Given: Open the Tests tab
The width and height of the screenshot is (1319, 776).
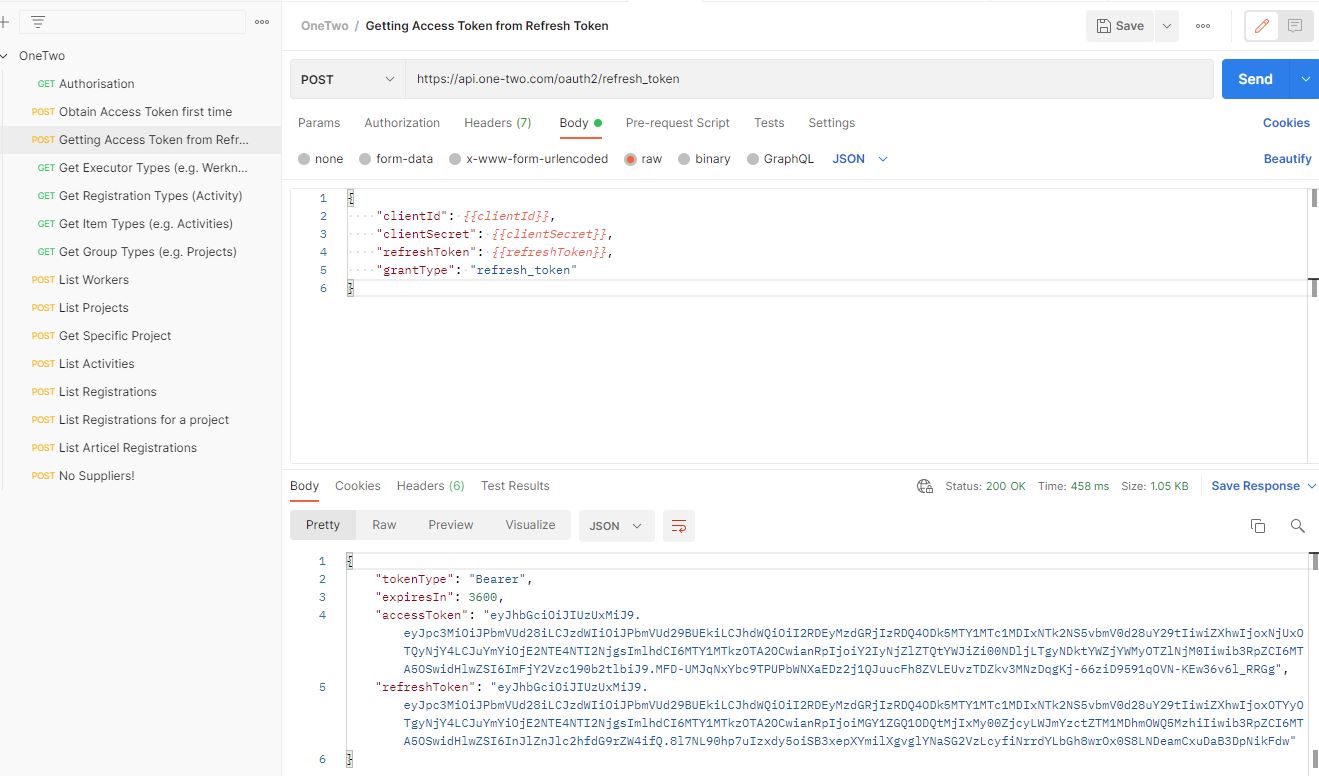Looking at the screenshot, I should click(x=769, y=123).
